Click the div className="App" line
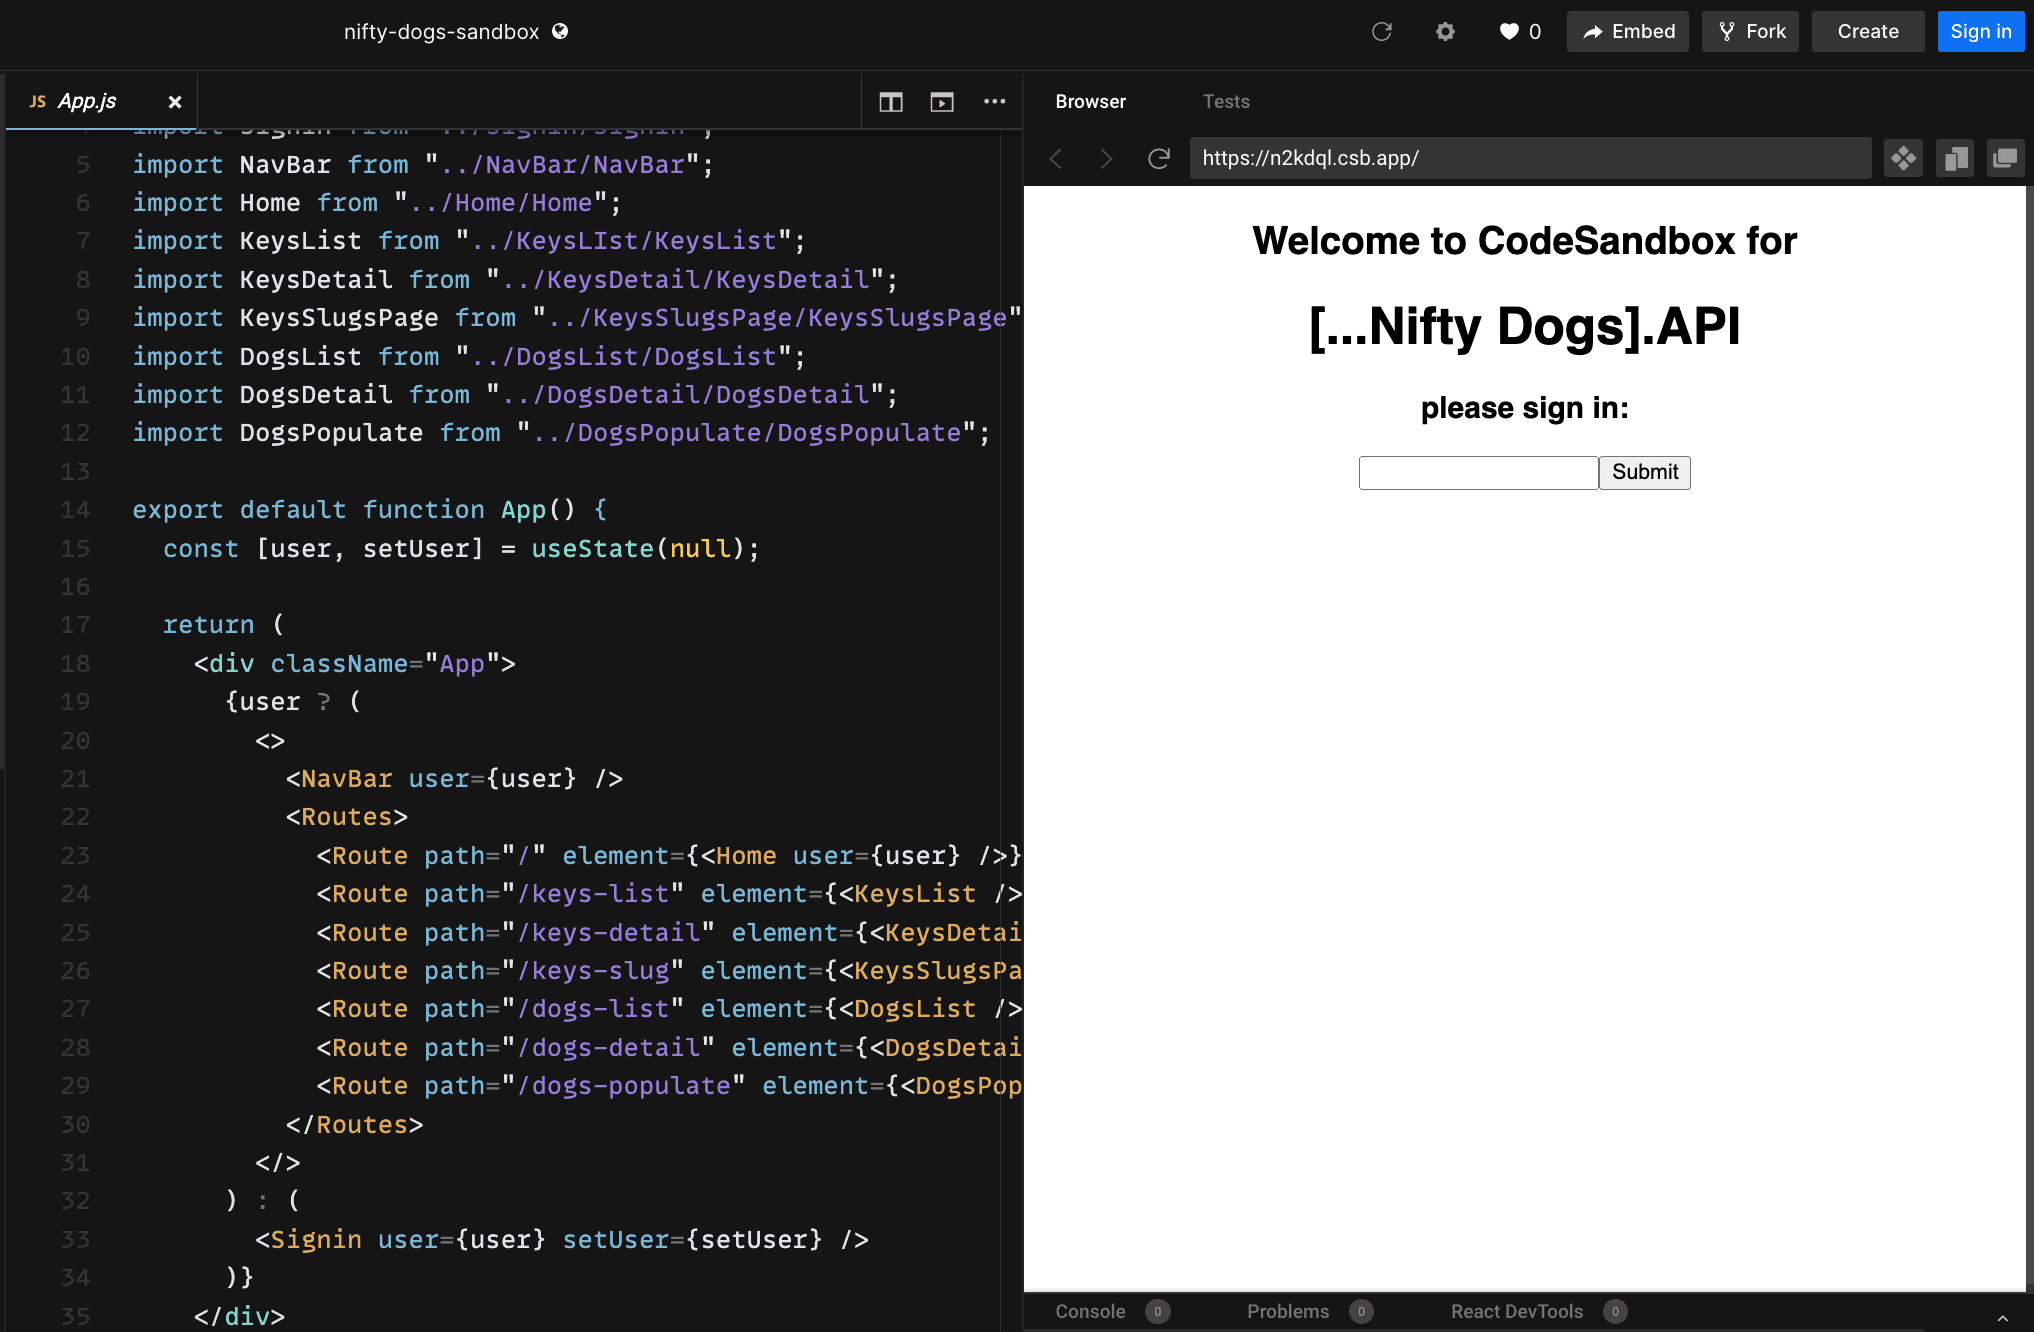Image resolution: width=2034 pixels, height=1332 pixels. [354, 664]
